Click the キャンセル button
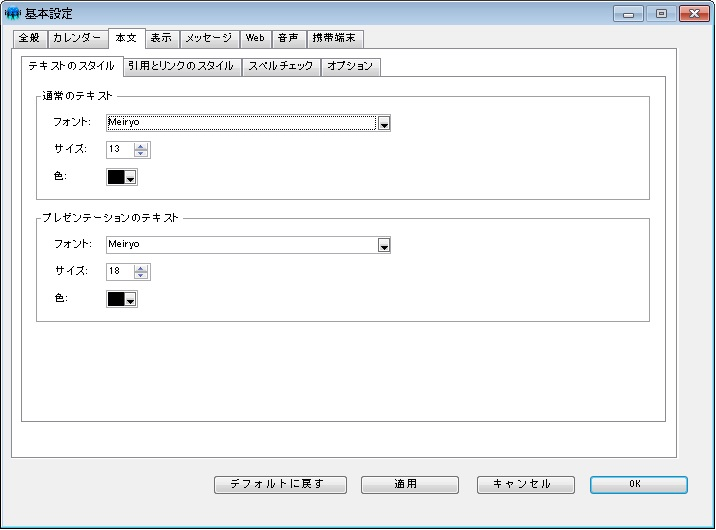The image size is (716, 530). coord(526,485)
